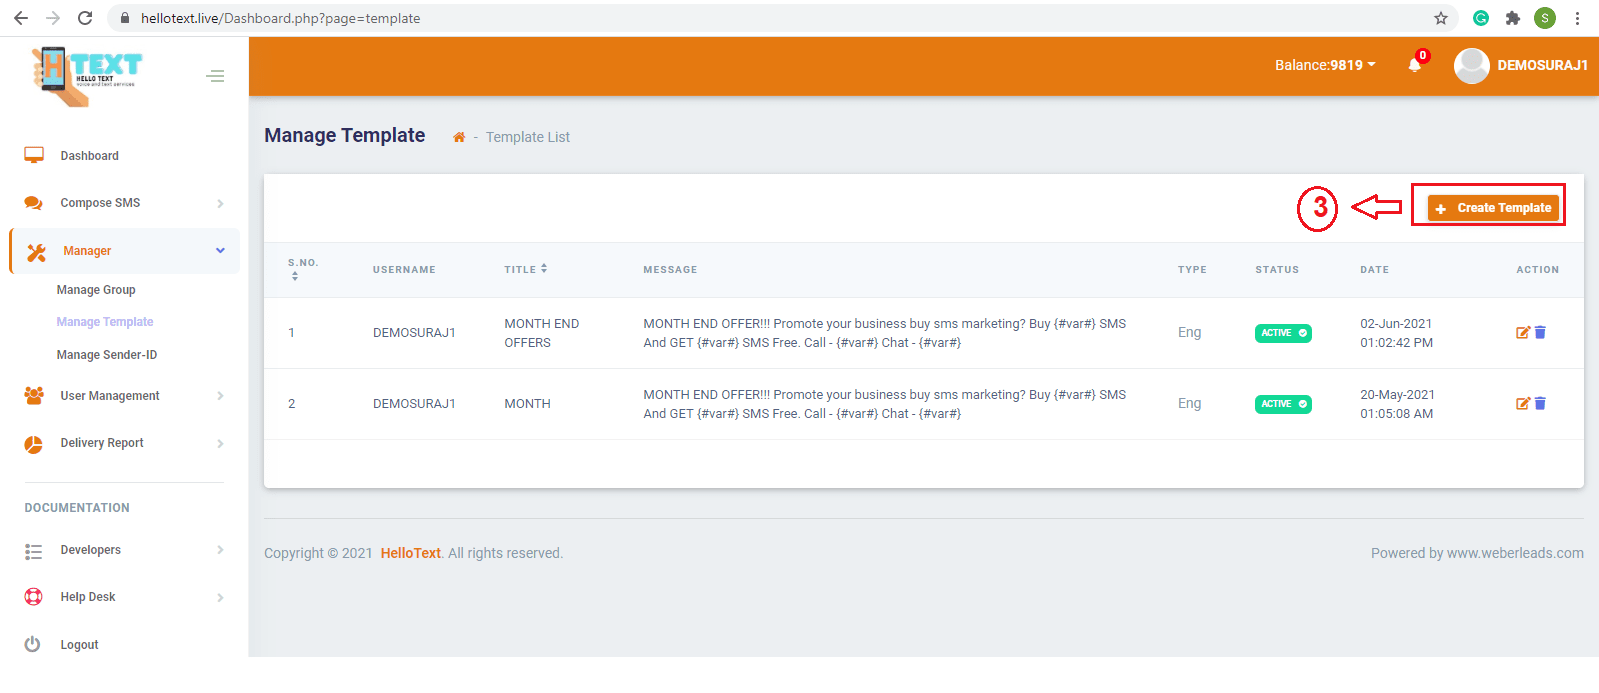Screen dimensions: 1599x693
Task: Click edit icon for the second template row
Action: pyautogui.click(x=1522, y=404)
